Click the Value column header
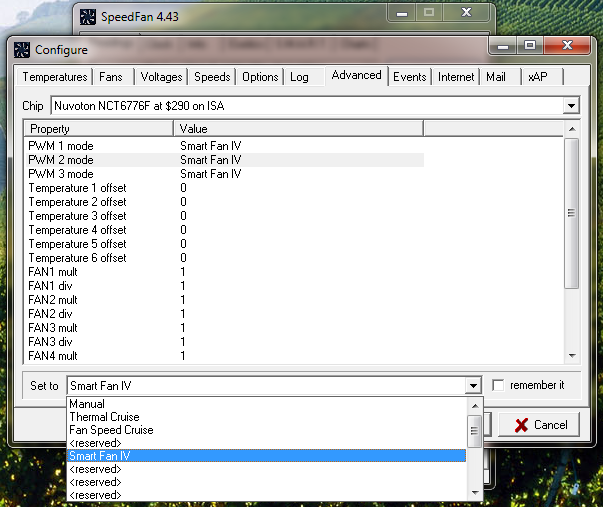The width and height of the screenshot is (603, 507). 298,128
